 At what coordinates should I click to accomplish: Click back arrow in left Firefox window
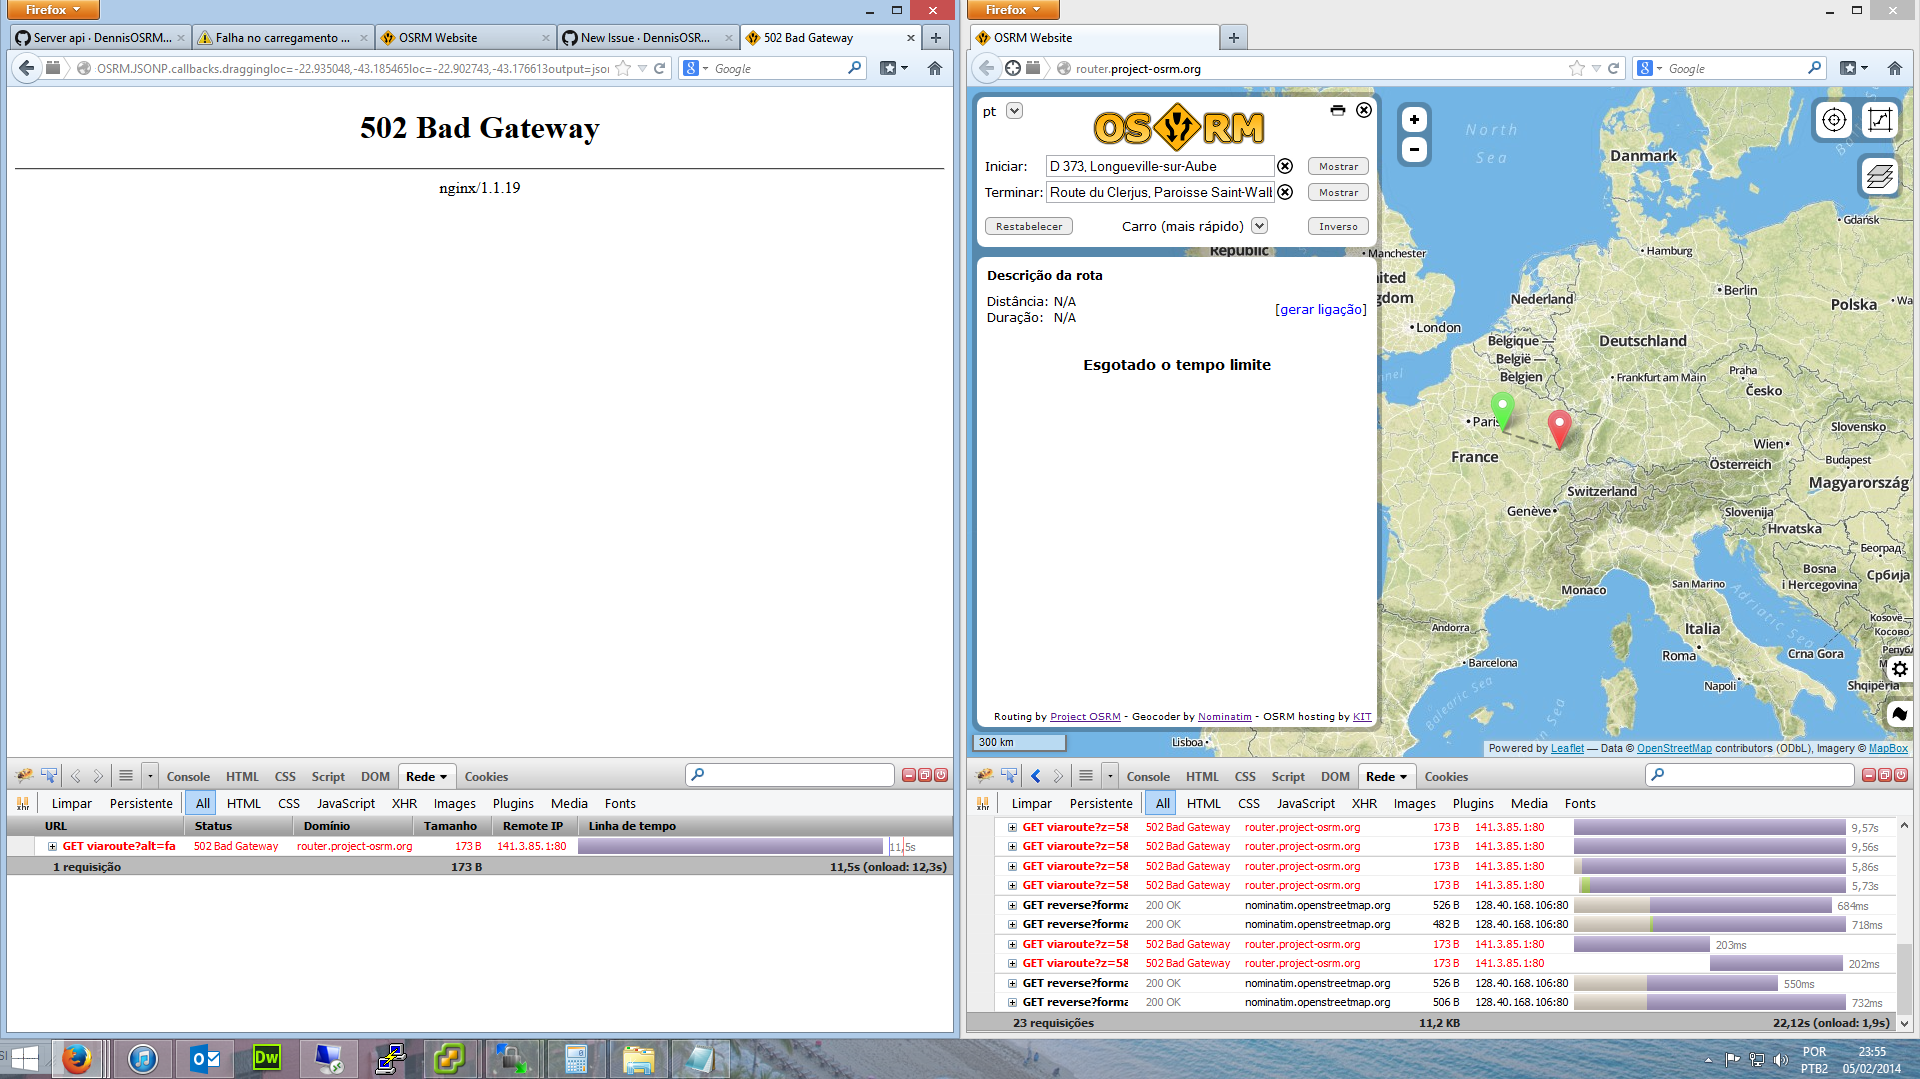(x=26, y=68)
